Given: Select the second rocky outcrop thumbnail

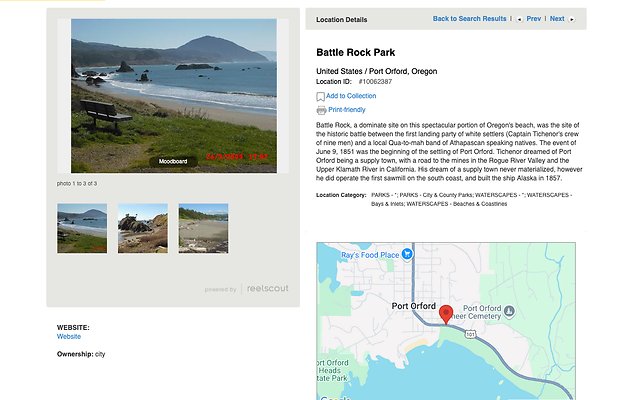Looking at the screenshot, I should 143,228.
